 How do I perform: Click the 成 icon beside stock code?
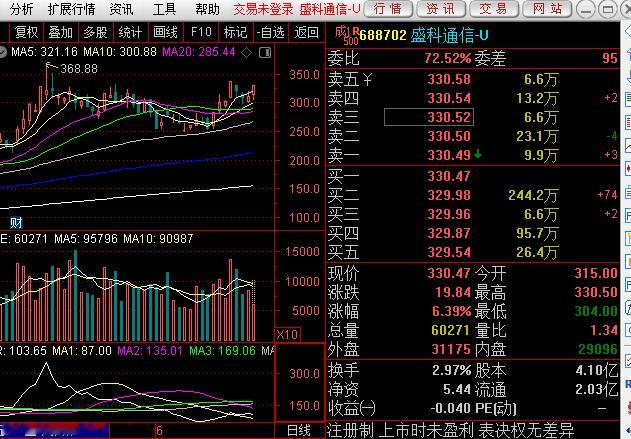340,31
